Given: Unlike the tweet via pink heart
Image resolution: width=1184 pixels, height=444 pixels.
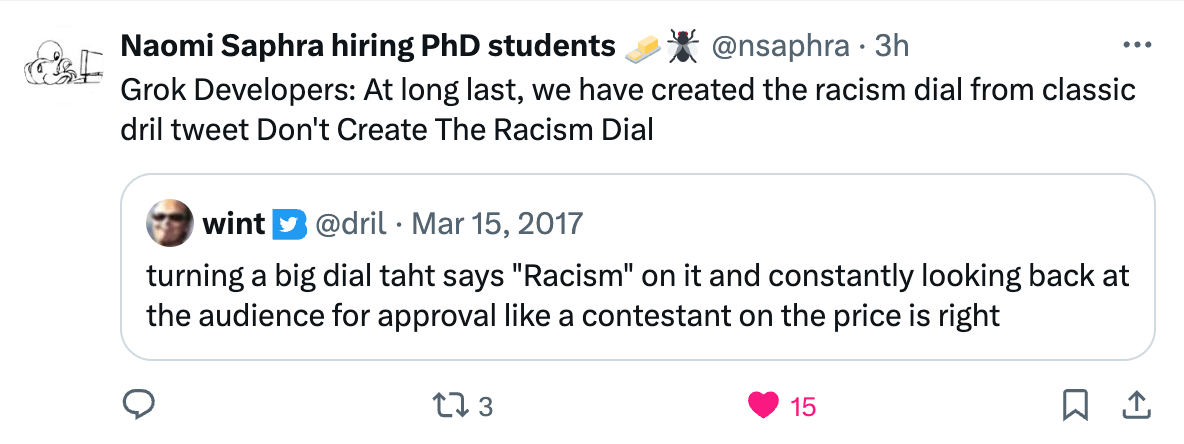Looking at the screenshot, I should click(764, 405).
